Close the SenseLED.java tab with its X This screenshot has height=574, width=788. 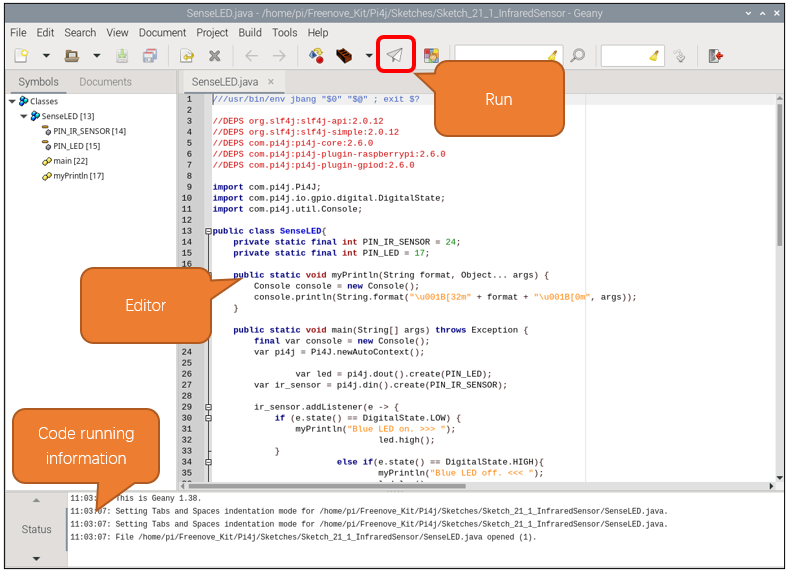(271, 81)
